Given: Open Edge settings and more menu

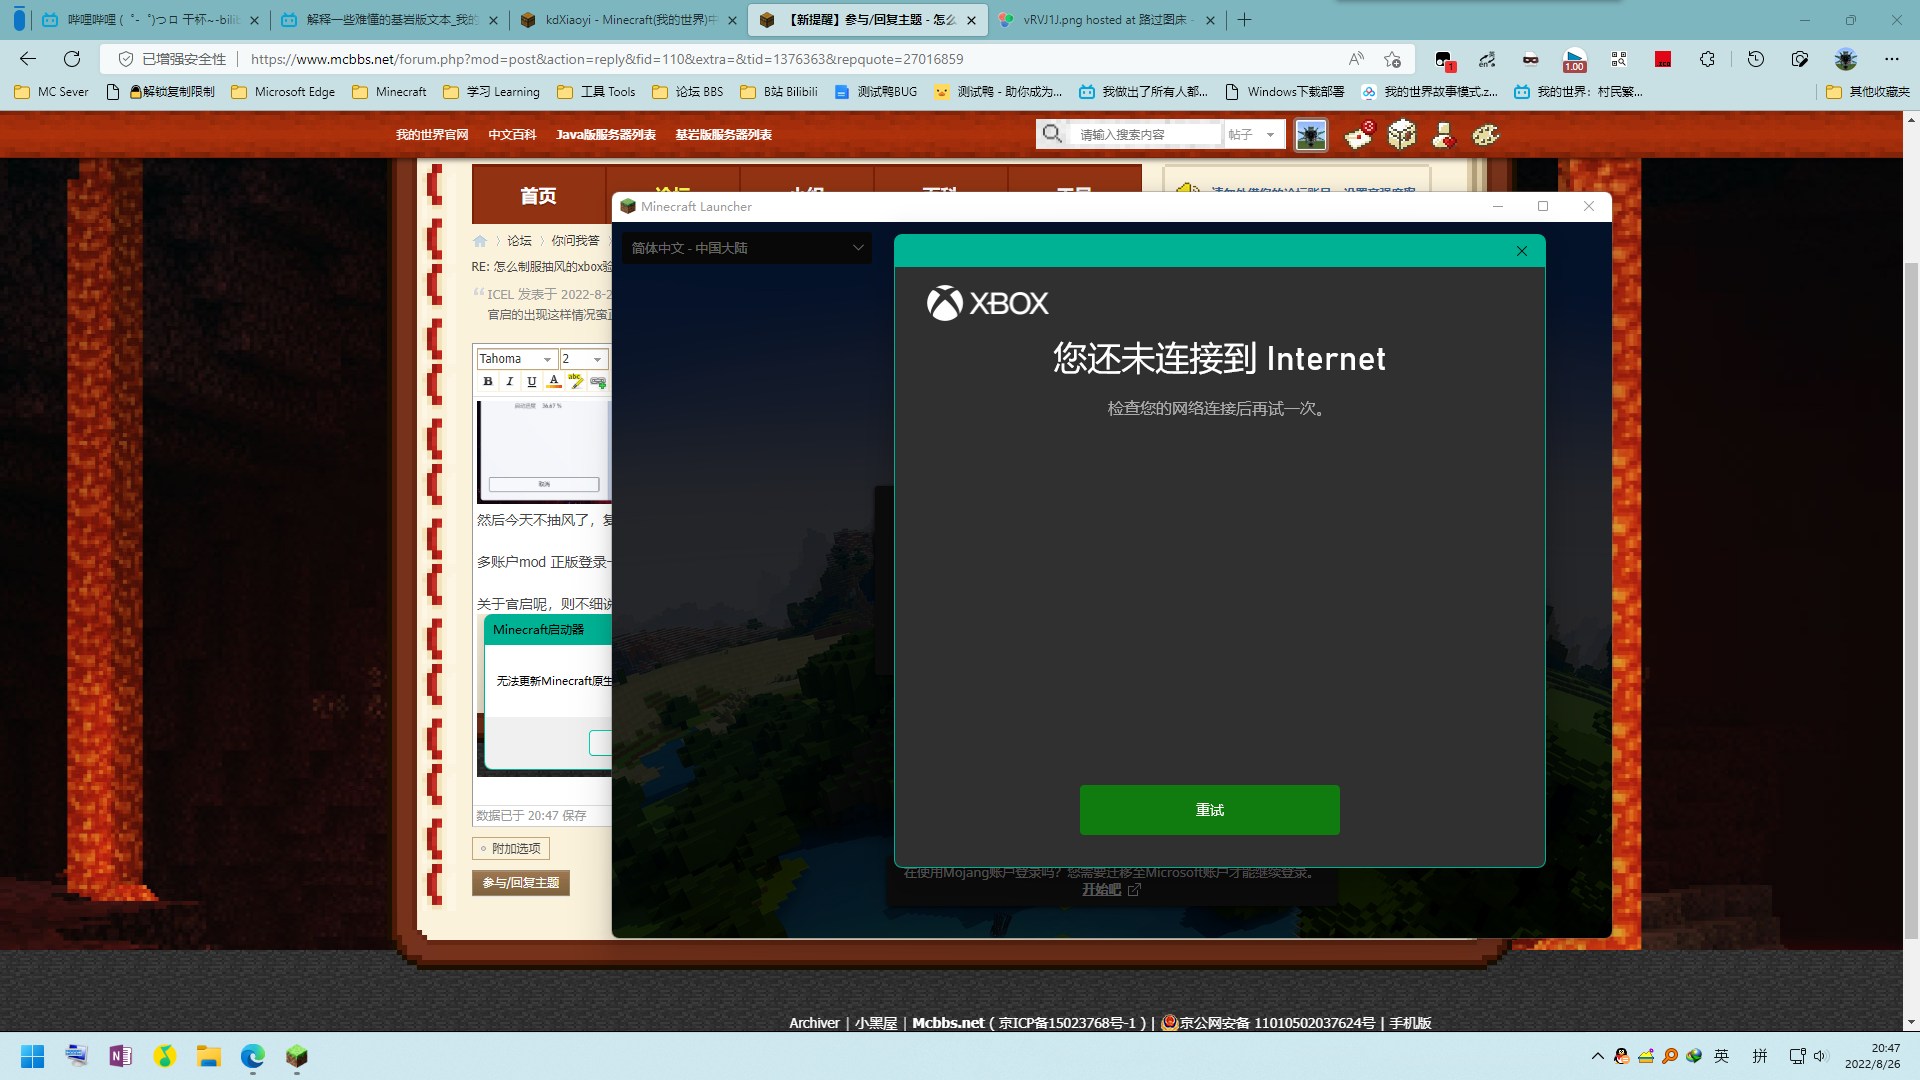Looking at the screenshot, I should pyautogui.click(x=1891, y=59).
